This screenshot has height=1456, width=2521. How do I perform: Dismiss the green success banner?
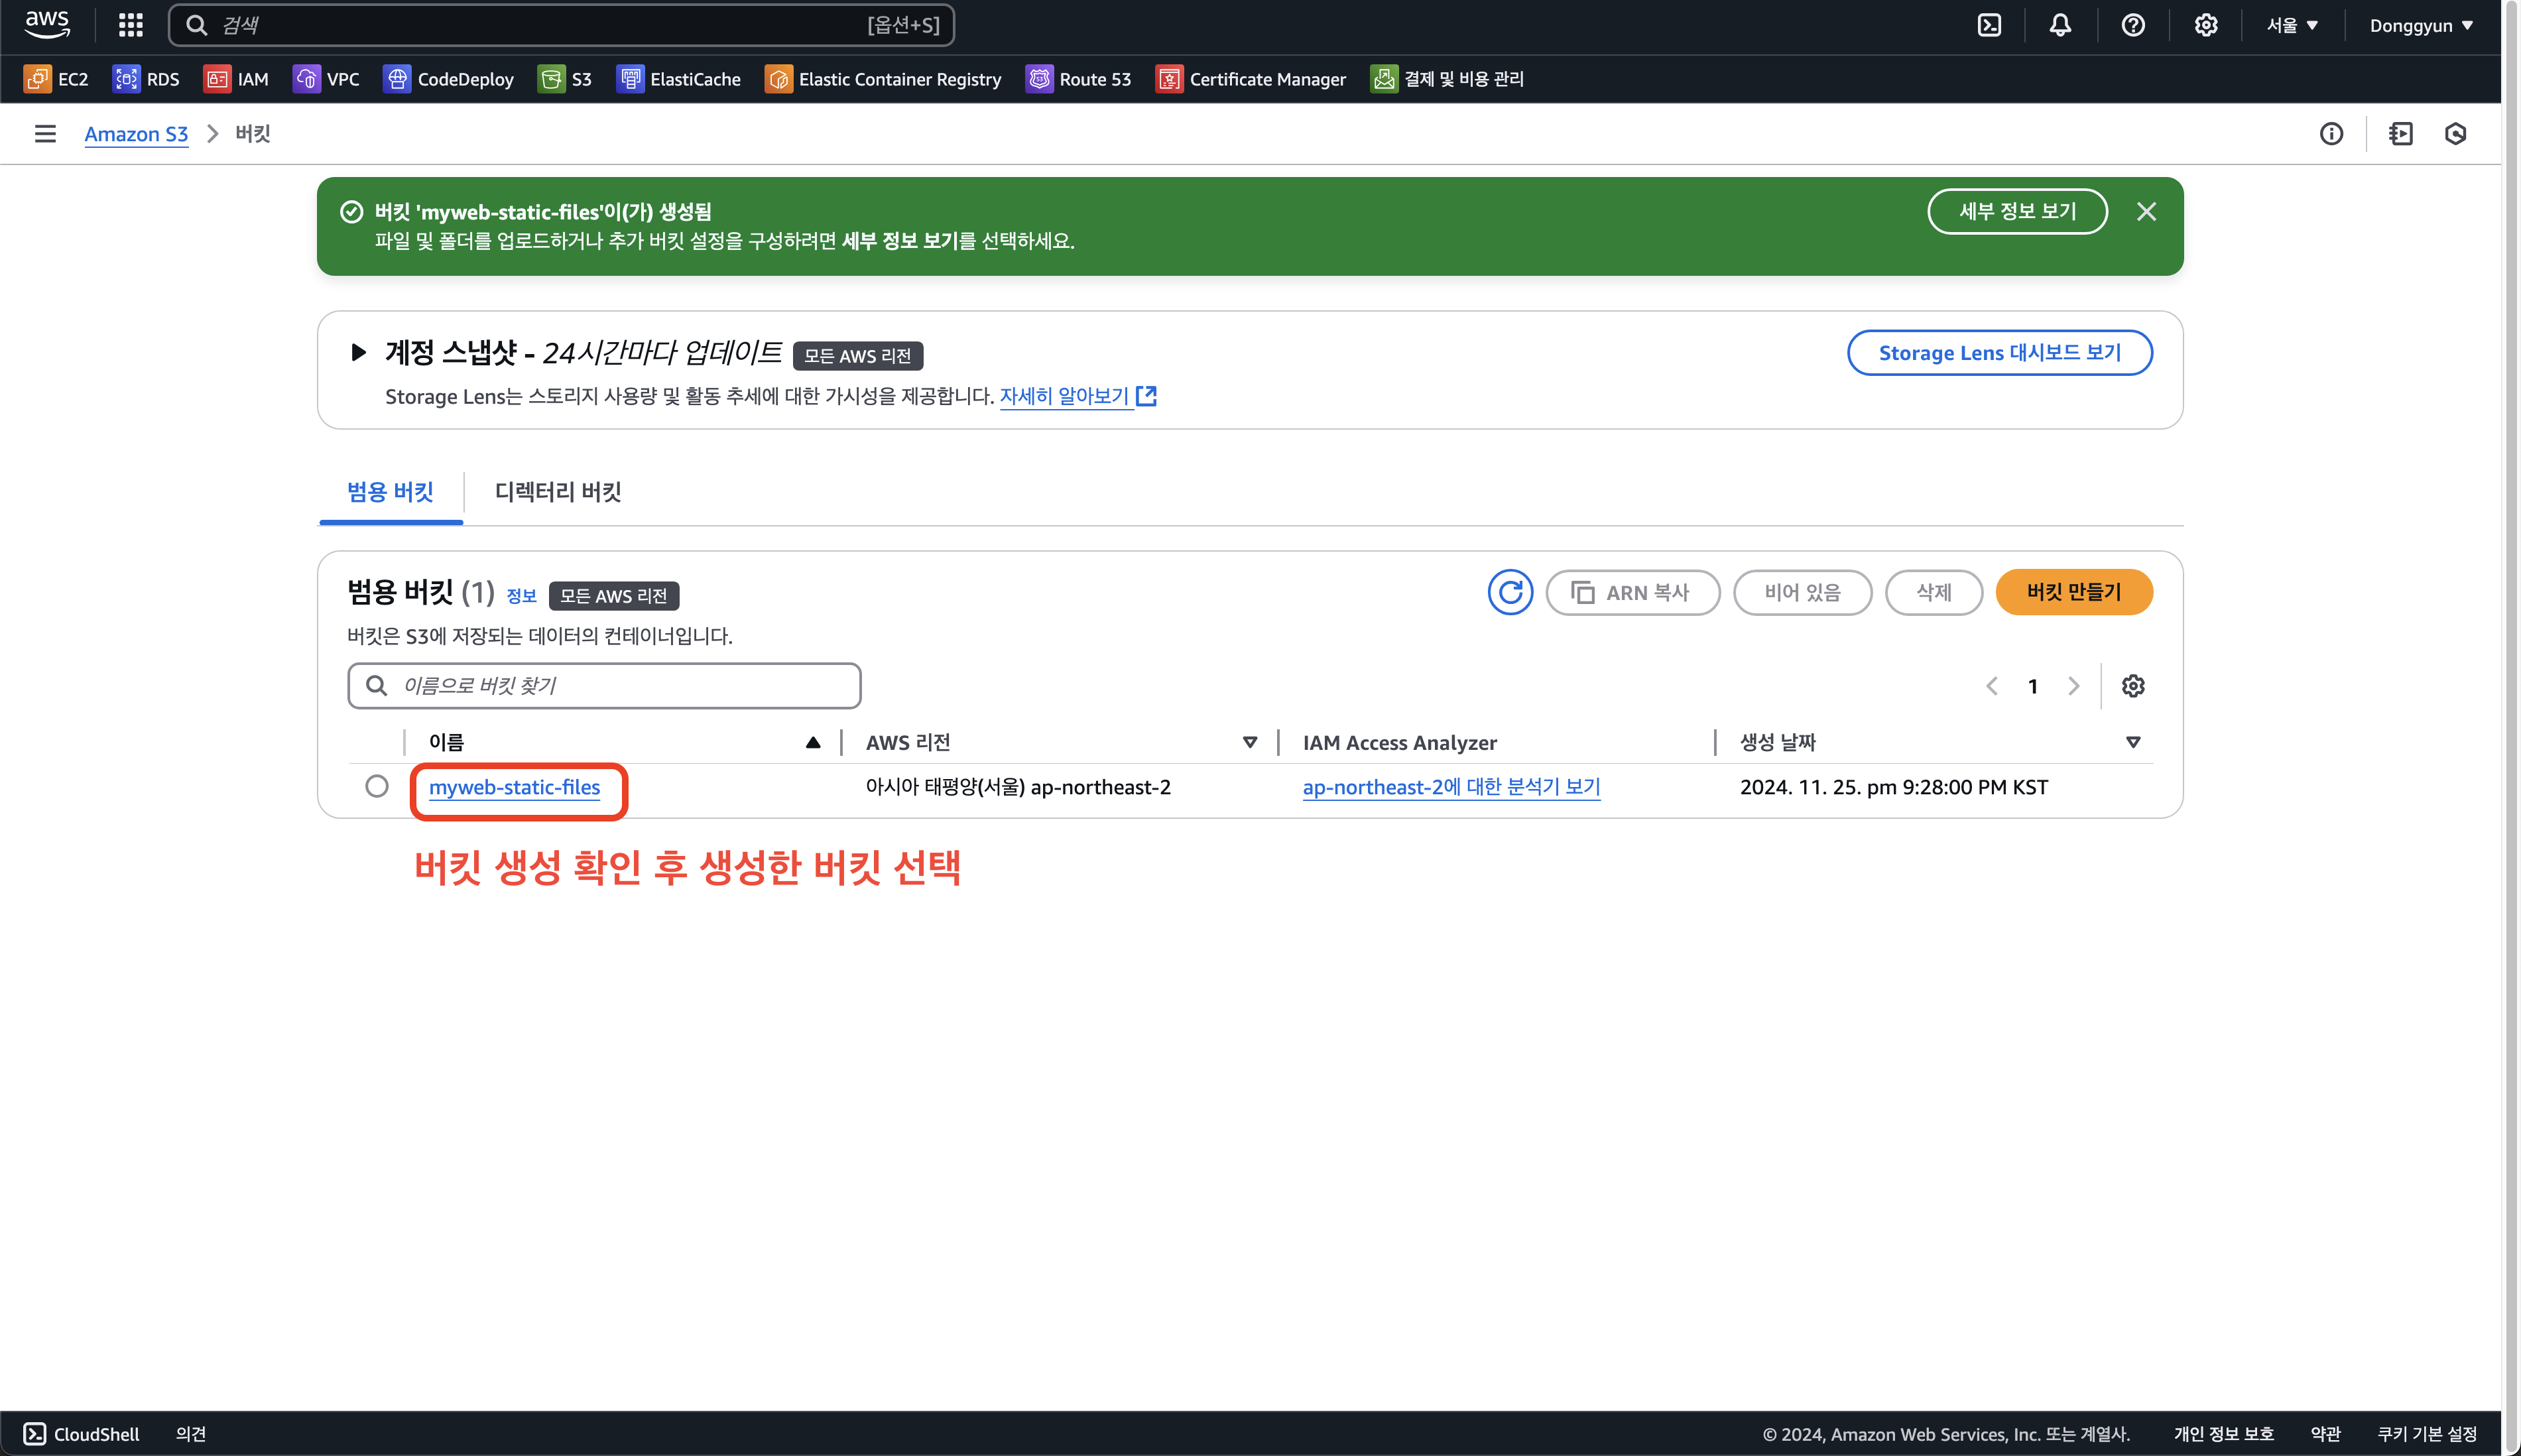pos(2146,212)
